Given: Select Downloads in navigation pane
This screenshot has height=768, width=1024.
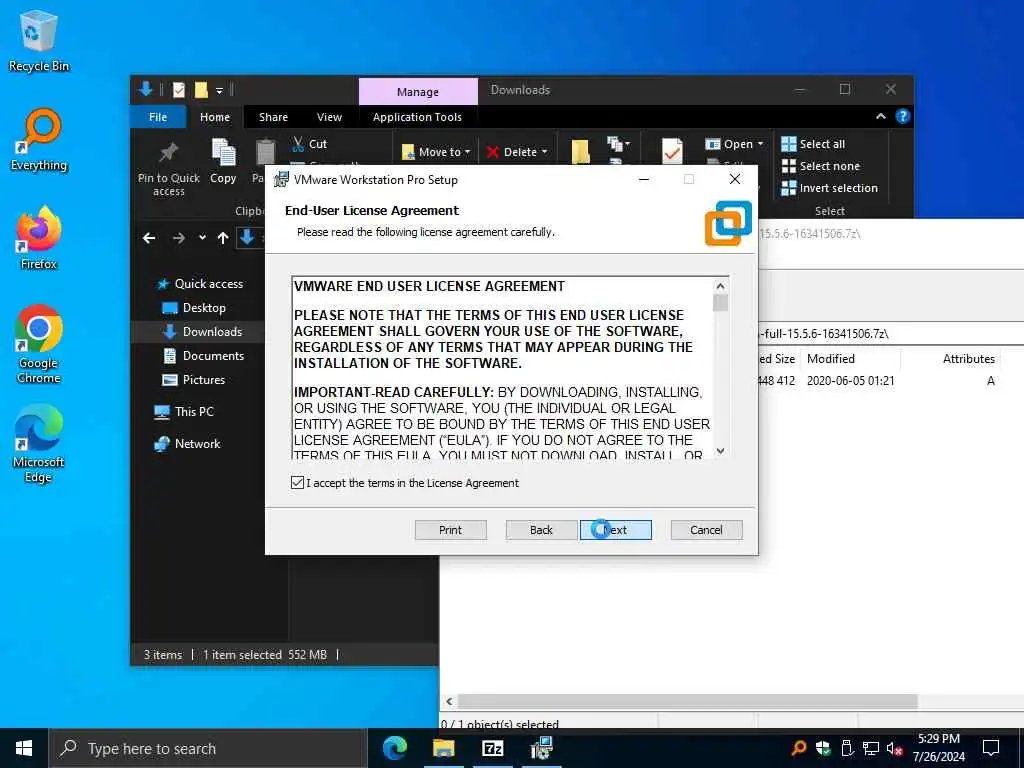Looking at the screenshot, I should click(x=202, y=332).
